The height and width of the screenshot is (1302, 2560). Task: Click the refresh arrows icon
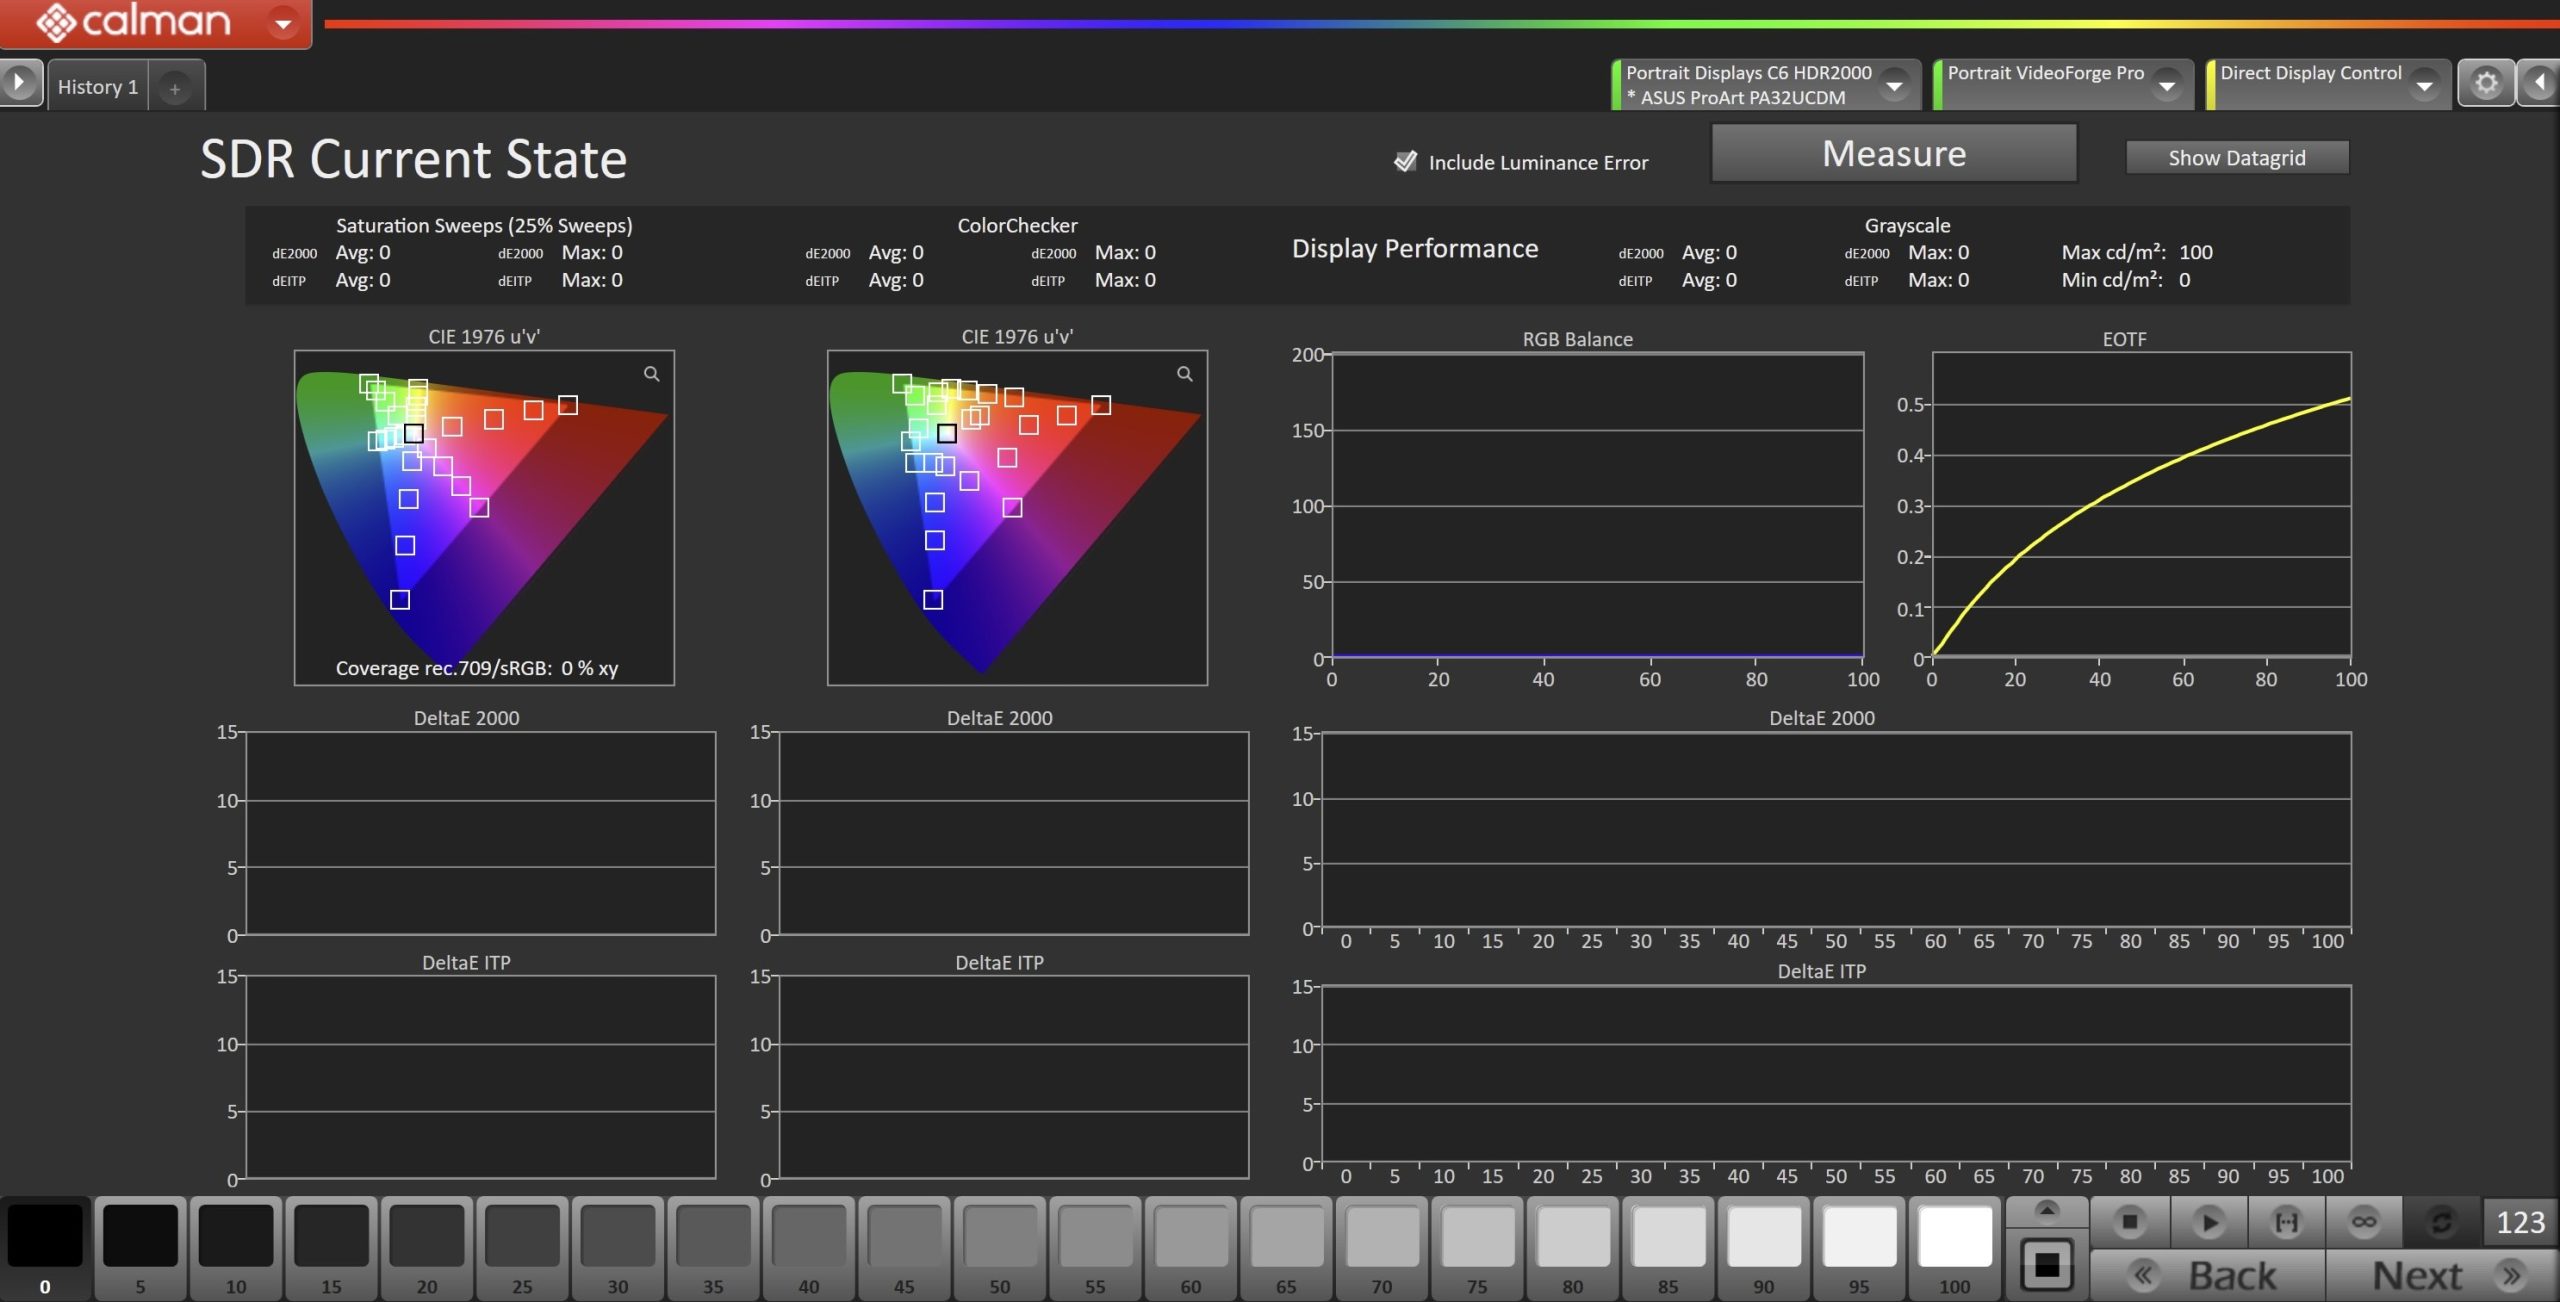[2441, 1222]
